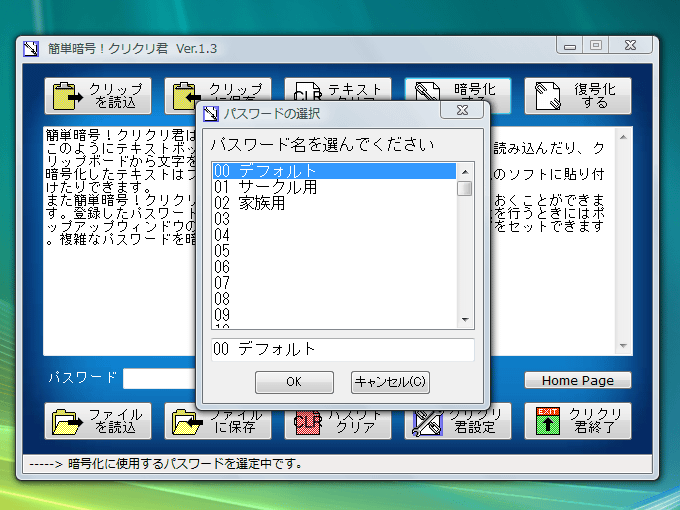Click the クリップを読込 clipboard icon

(x=67, y=96)
